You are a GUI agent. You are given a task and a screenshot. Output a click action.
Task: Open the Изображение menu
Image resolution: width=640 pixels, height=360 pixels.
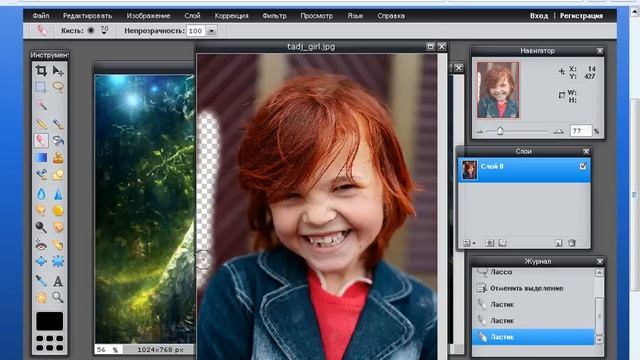(x=148, y=16)
